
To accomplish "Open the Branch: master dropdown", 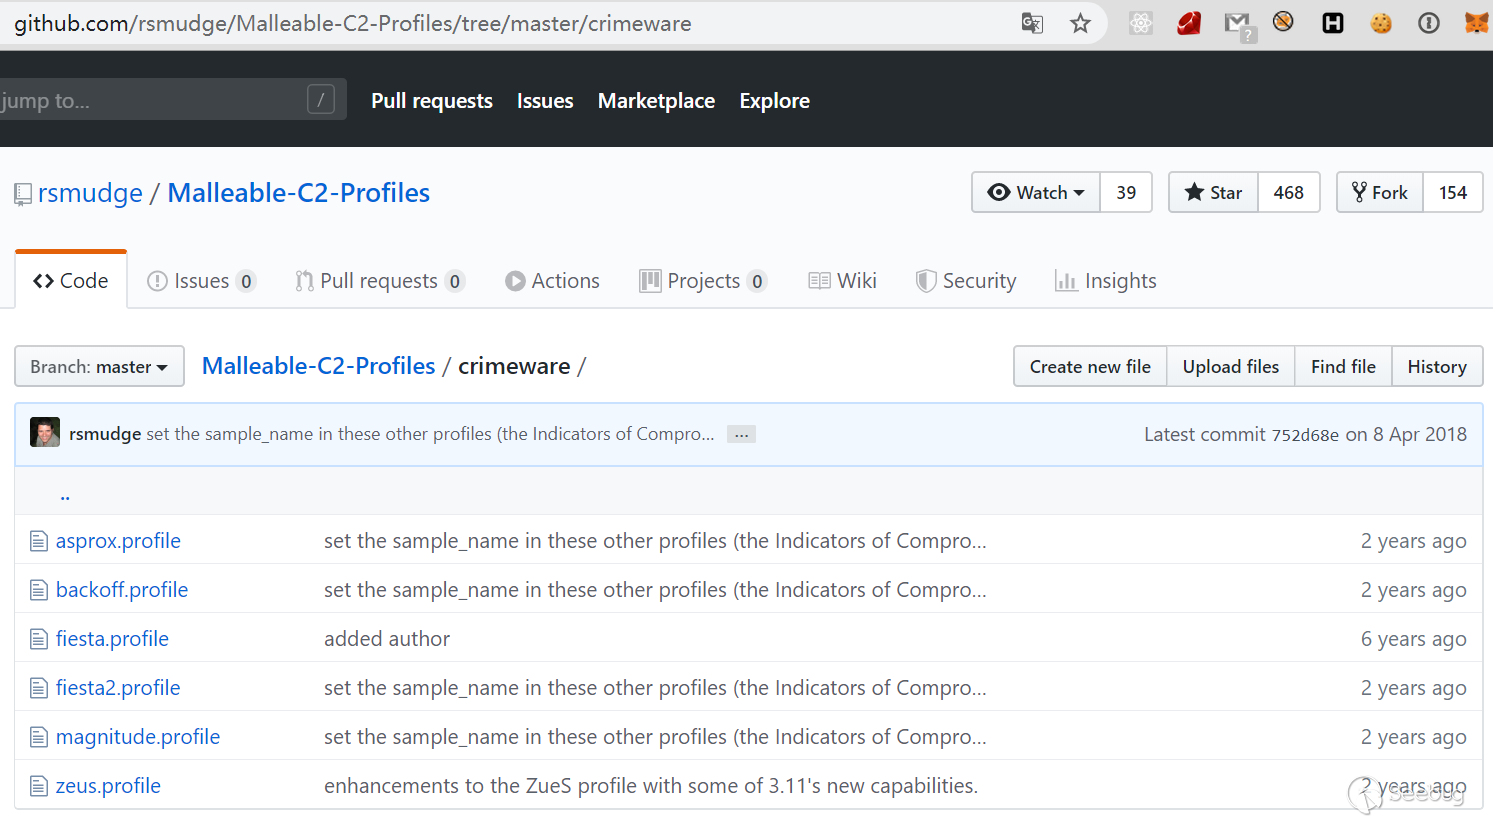I will pos(99,366).
